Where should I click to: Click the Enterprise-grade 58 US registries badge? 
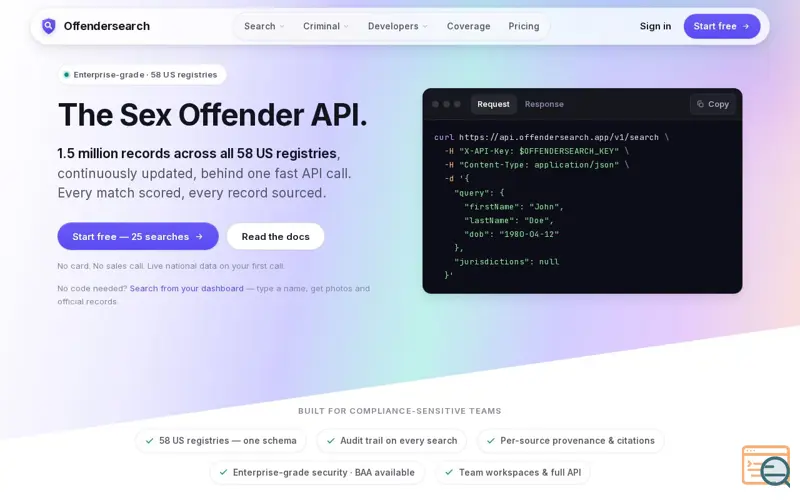(142, 74)
